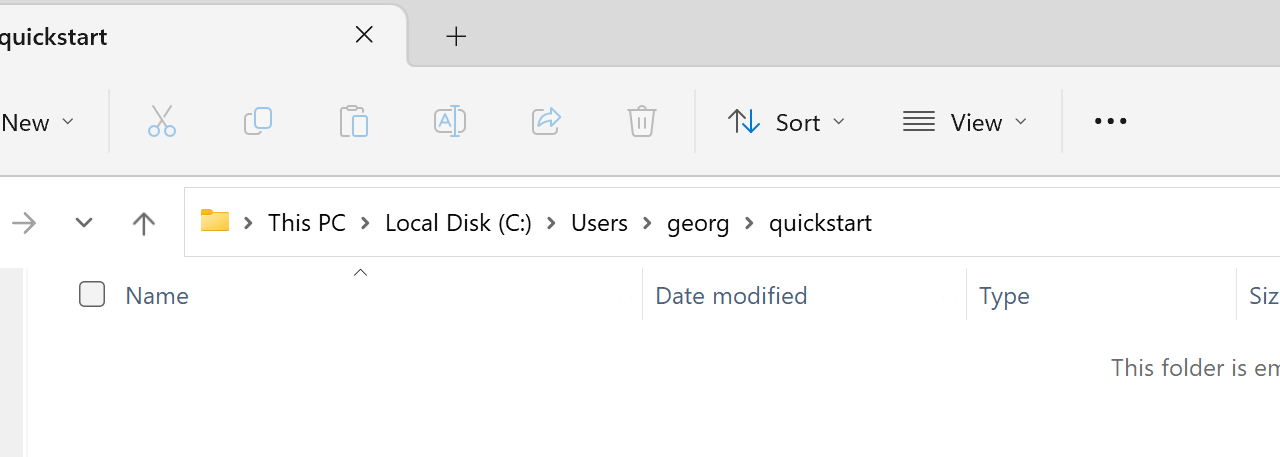Click the Type column header
Viewport: 1280px width, 457px height.
[1004, 296]
